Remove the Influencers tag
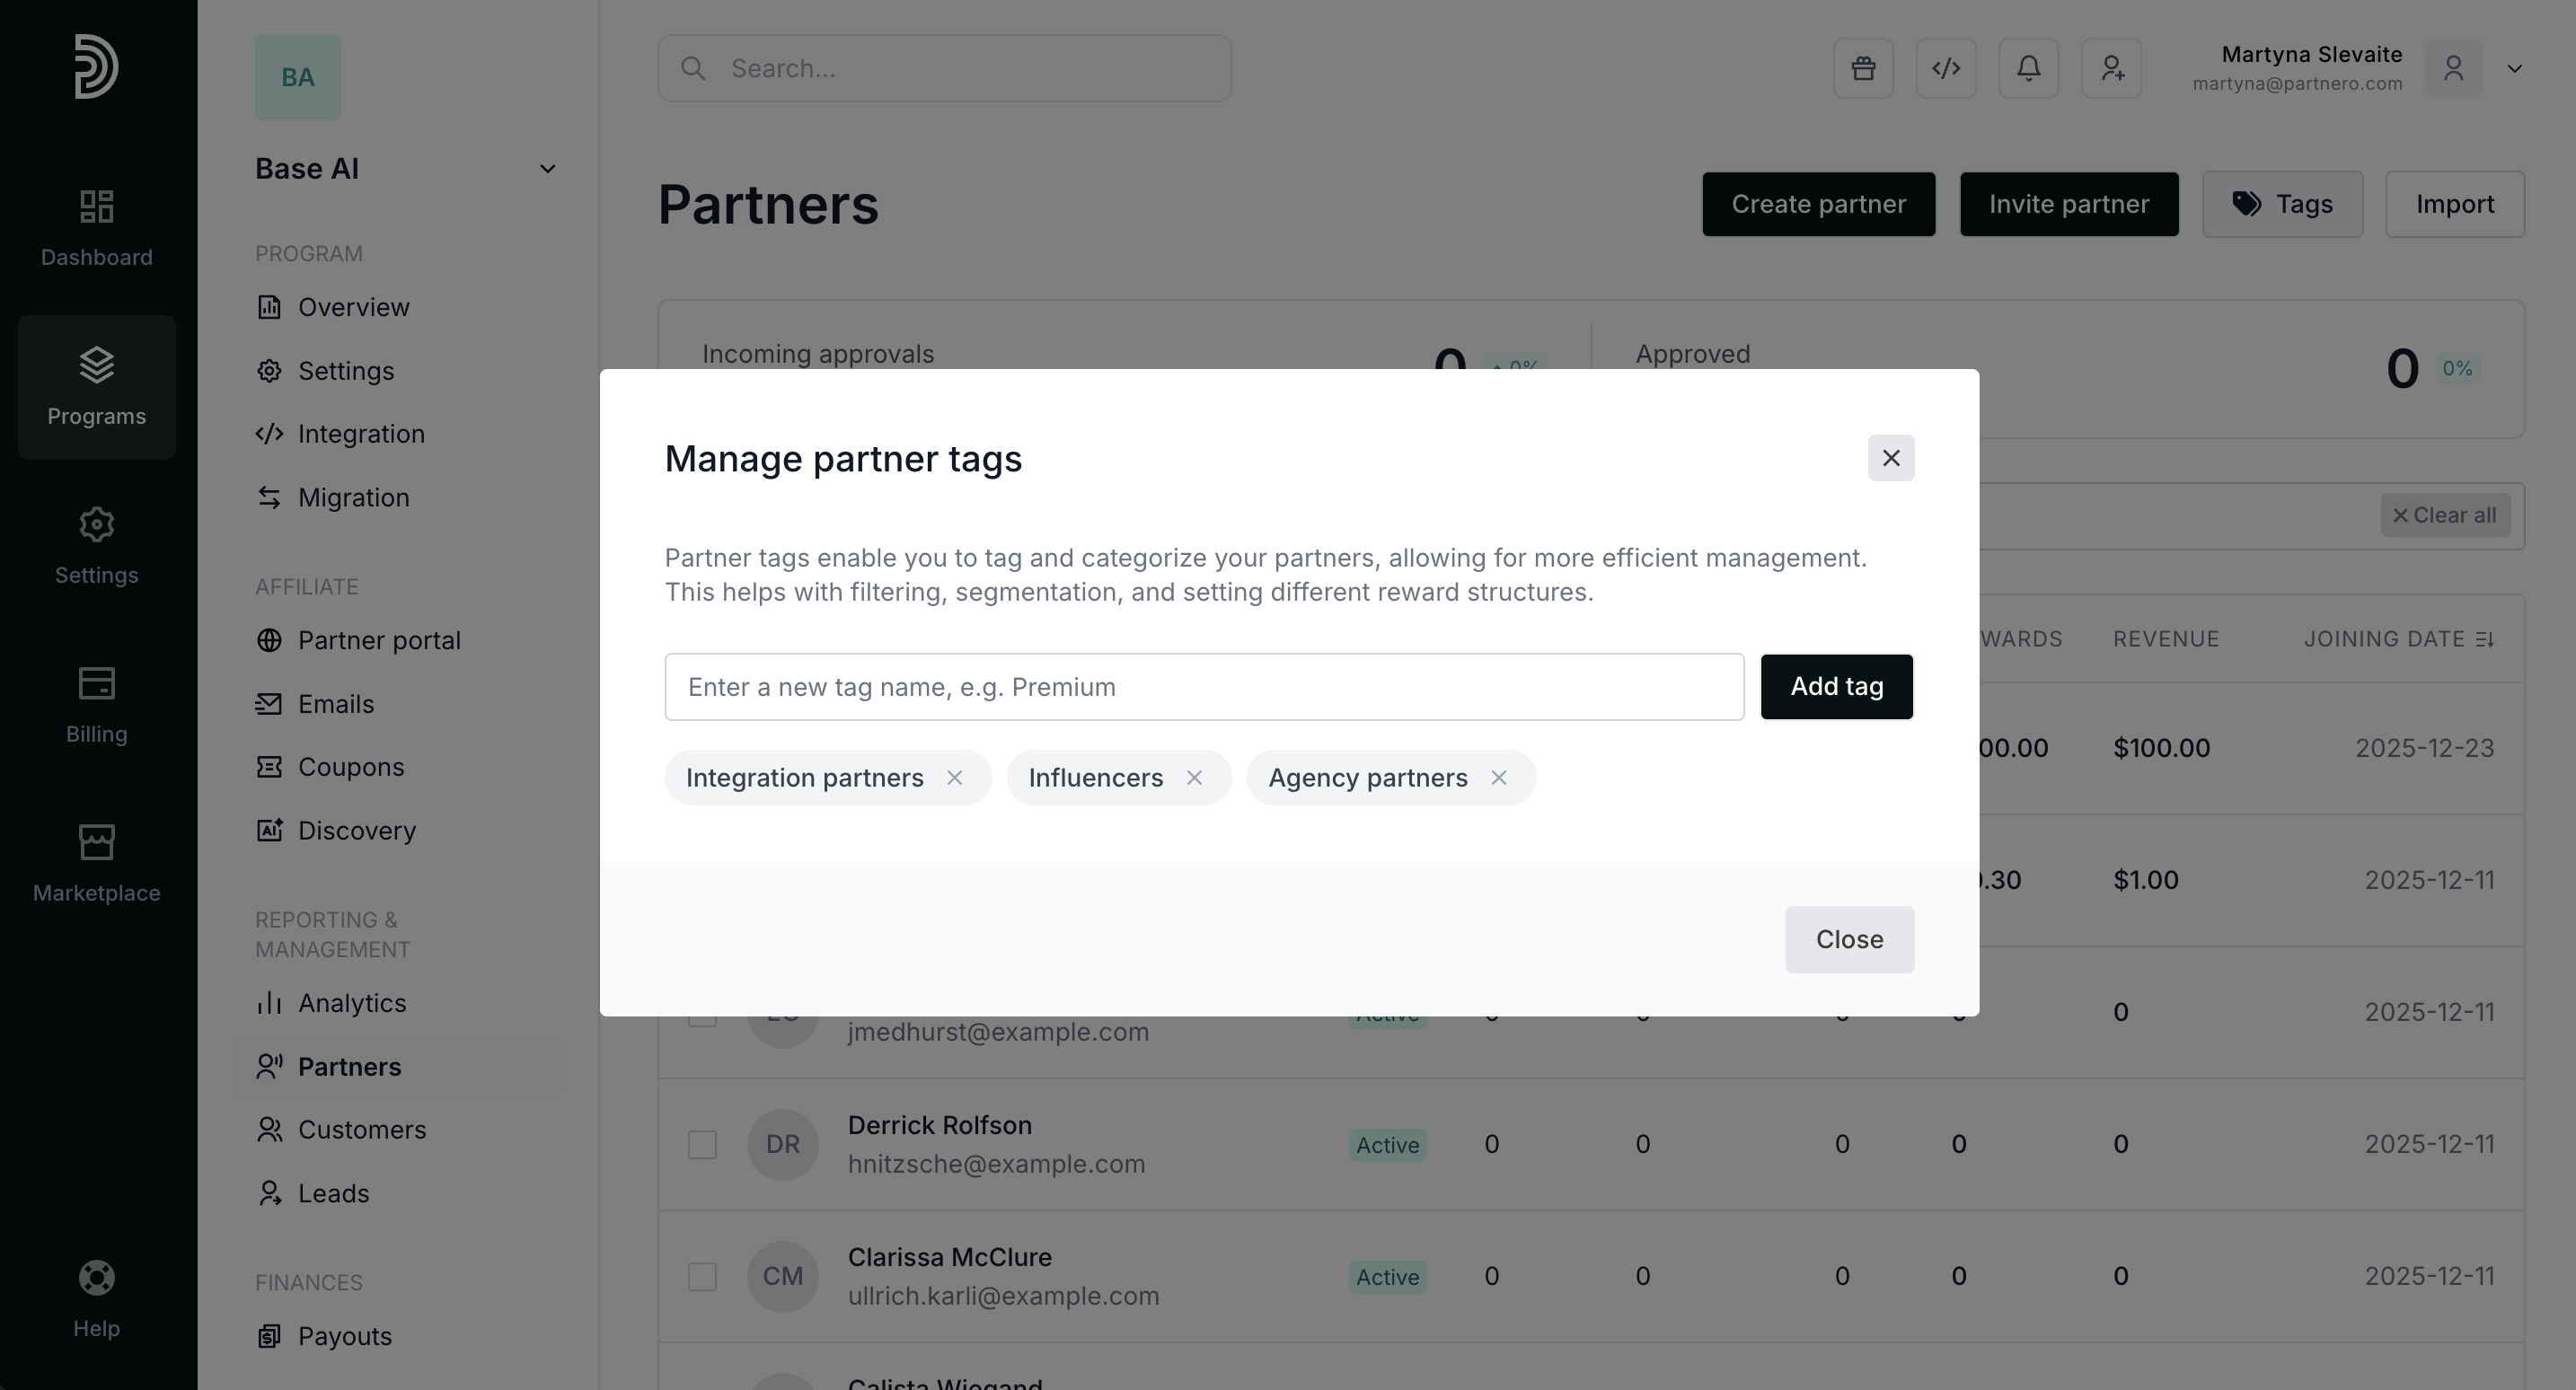 [1194, 778]
